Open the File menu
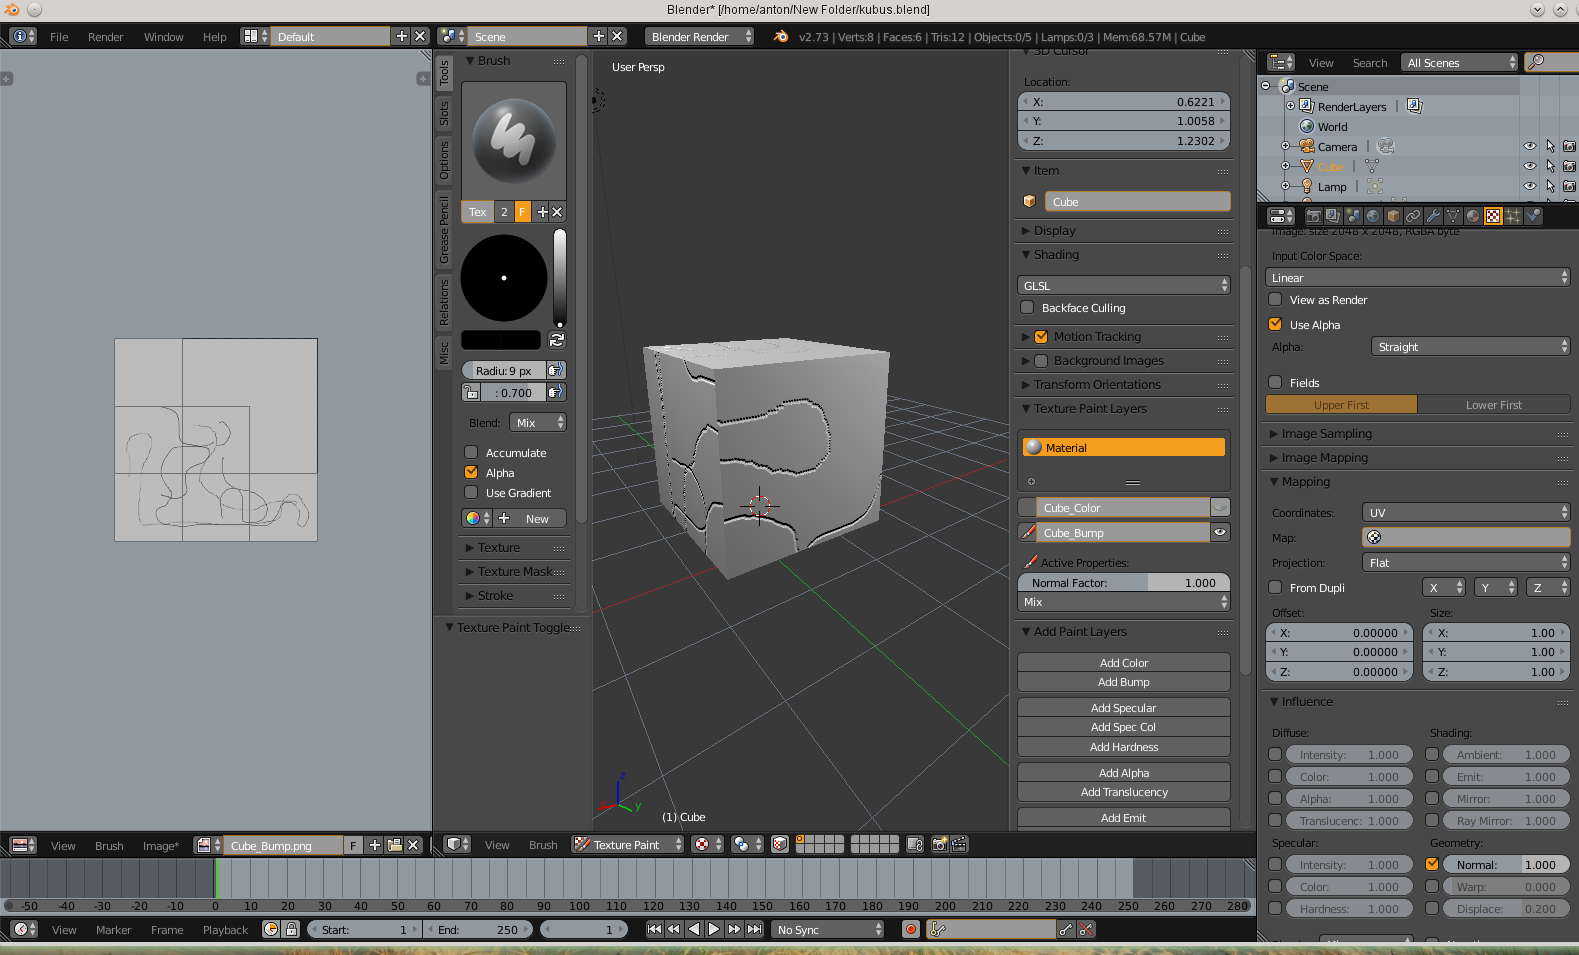Screen dimensions: 1579x955 coord(59,36)
